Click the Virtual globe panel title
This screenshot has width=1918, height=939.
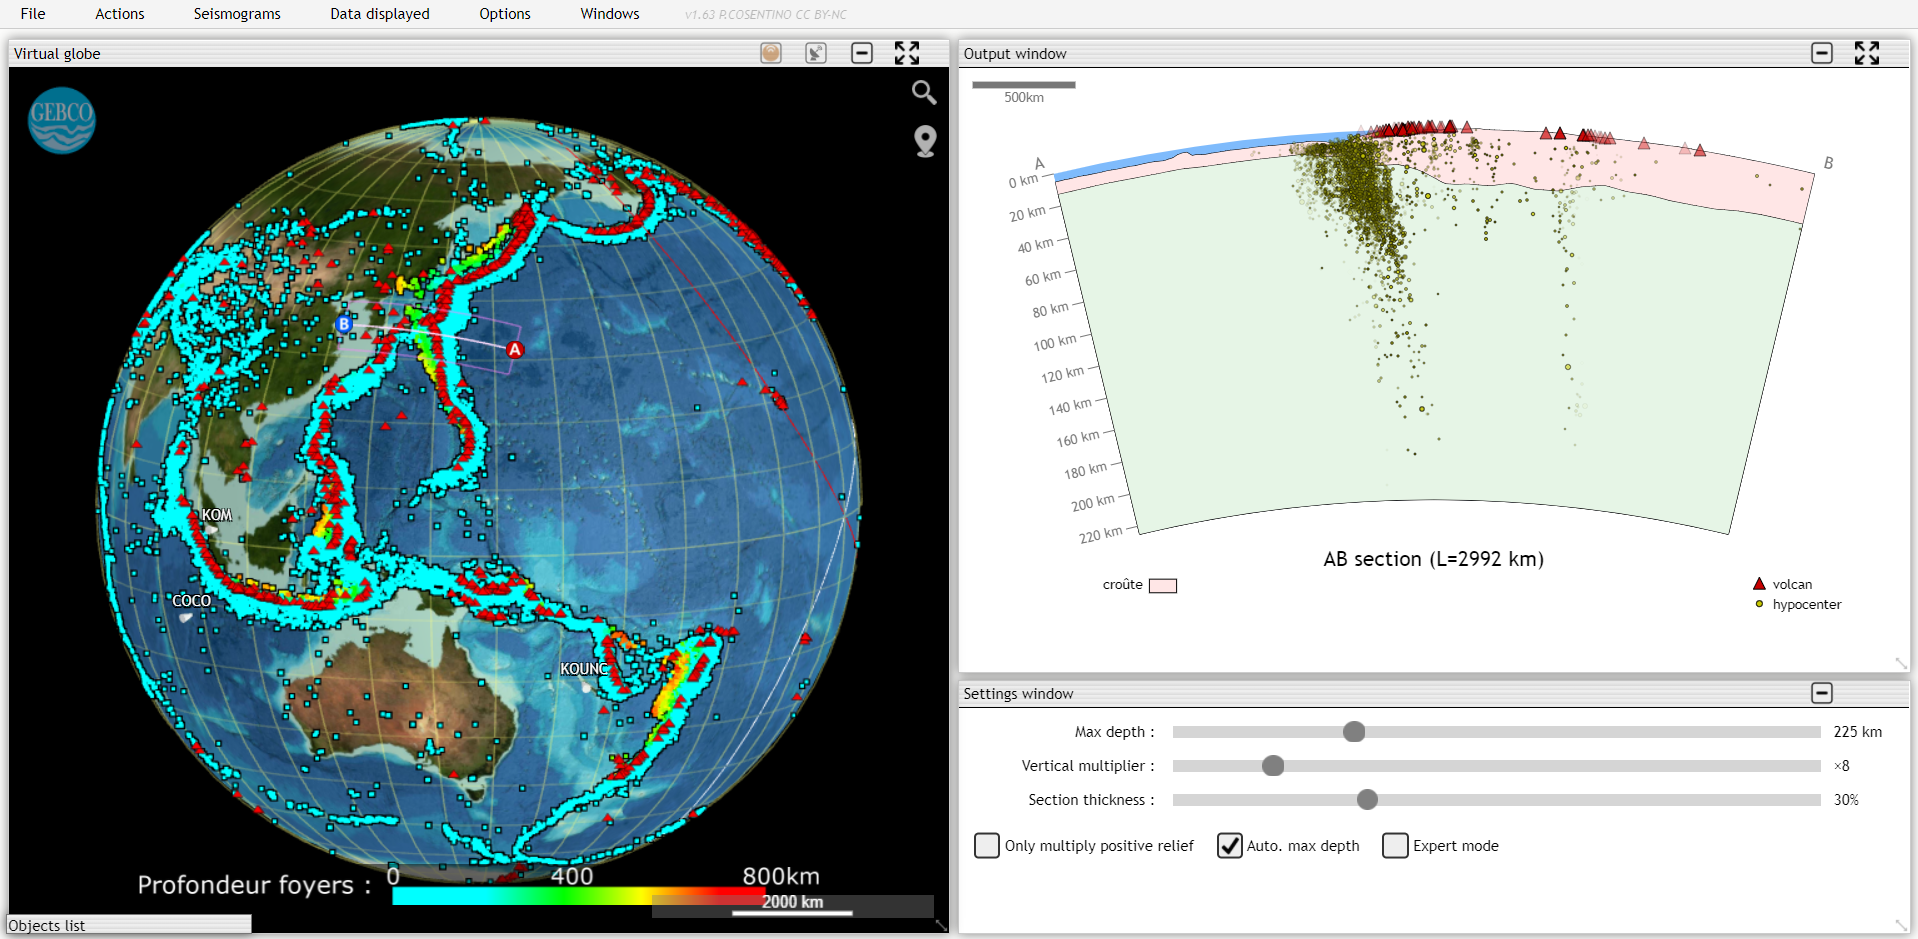[57, 54]
